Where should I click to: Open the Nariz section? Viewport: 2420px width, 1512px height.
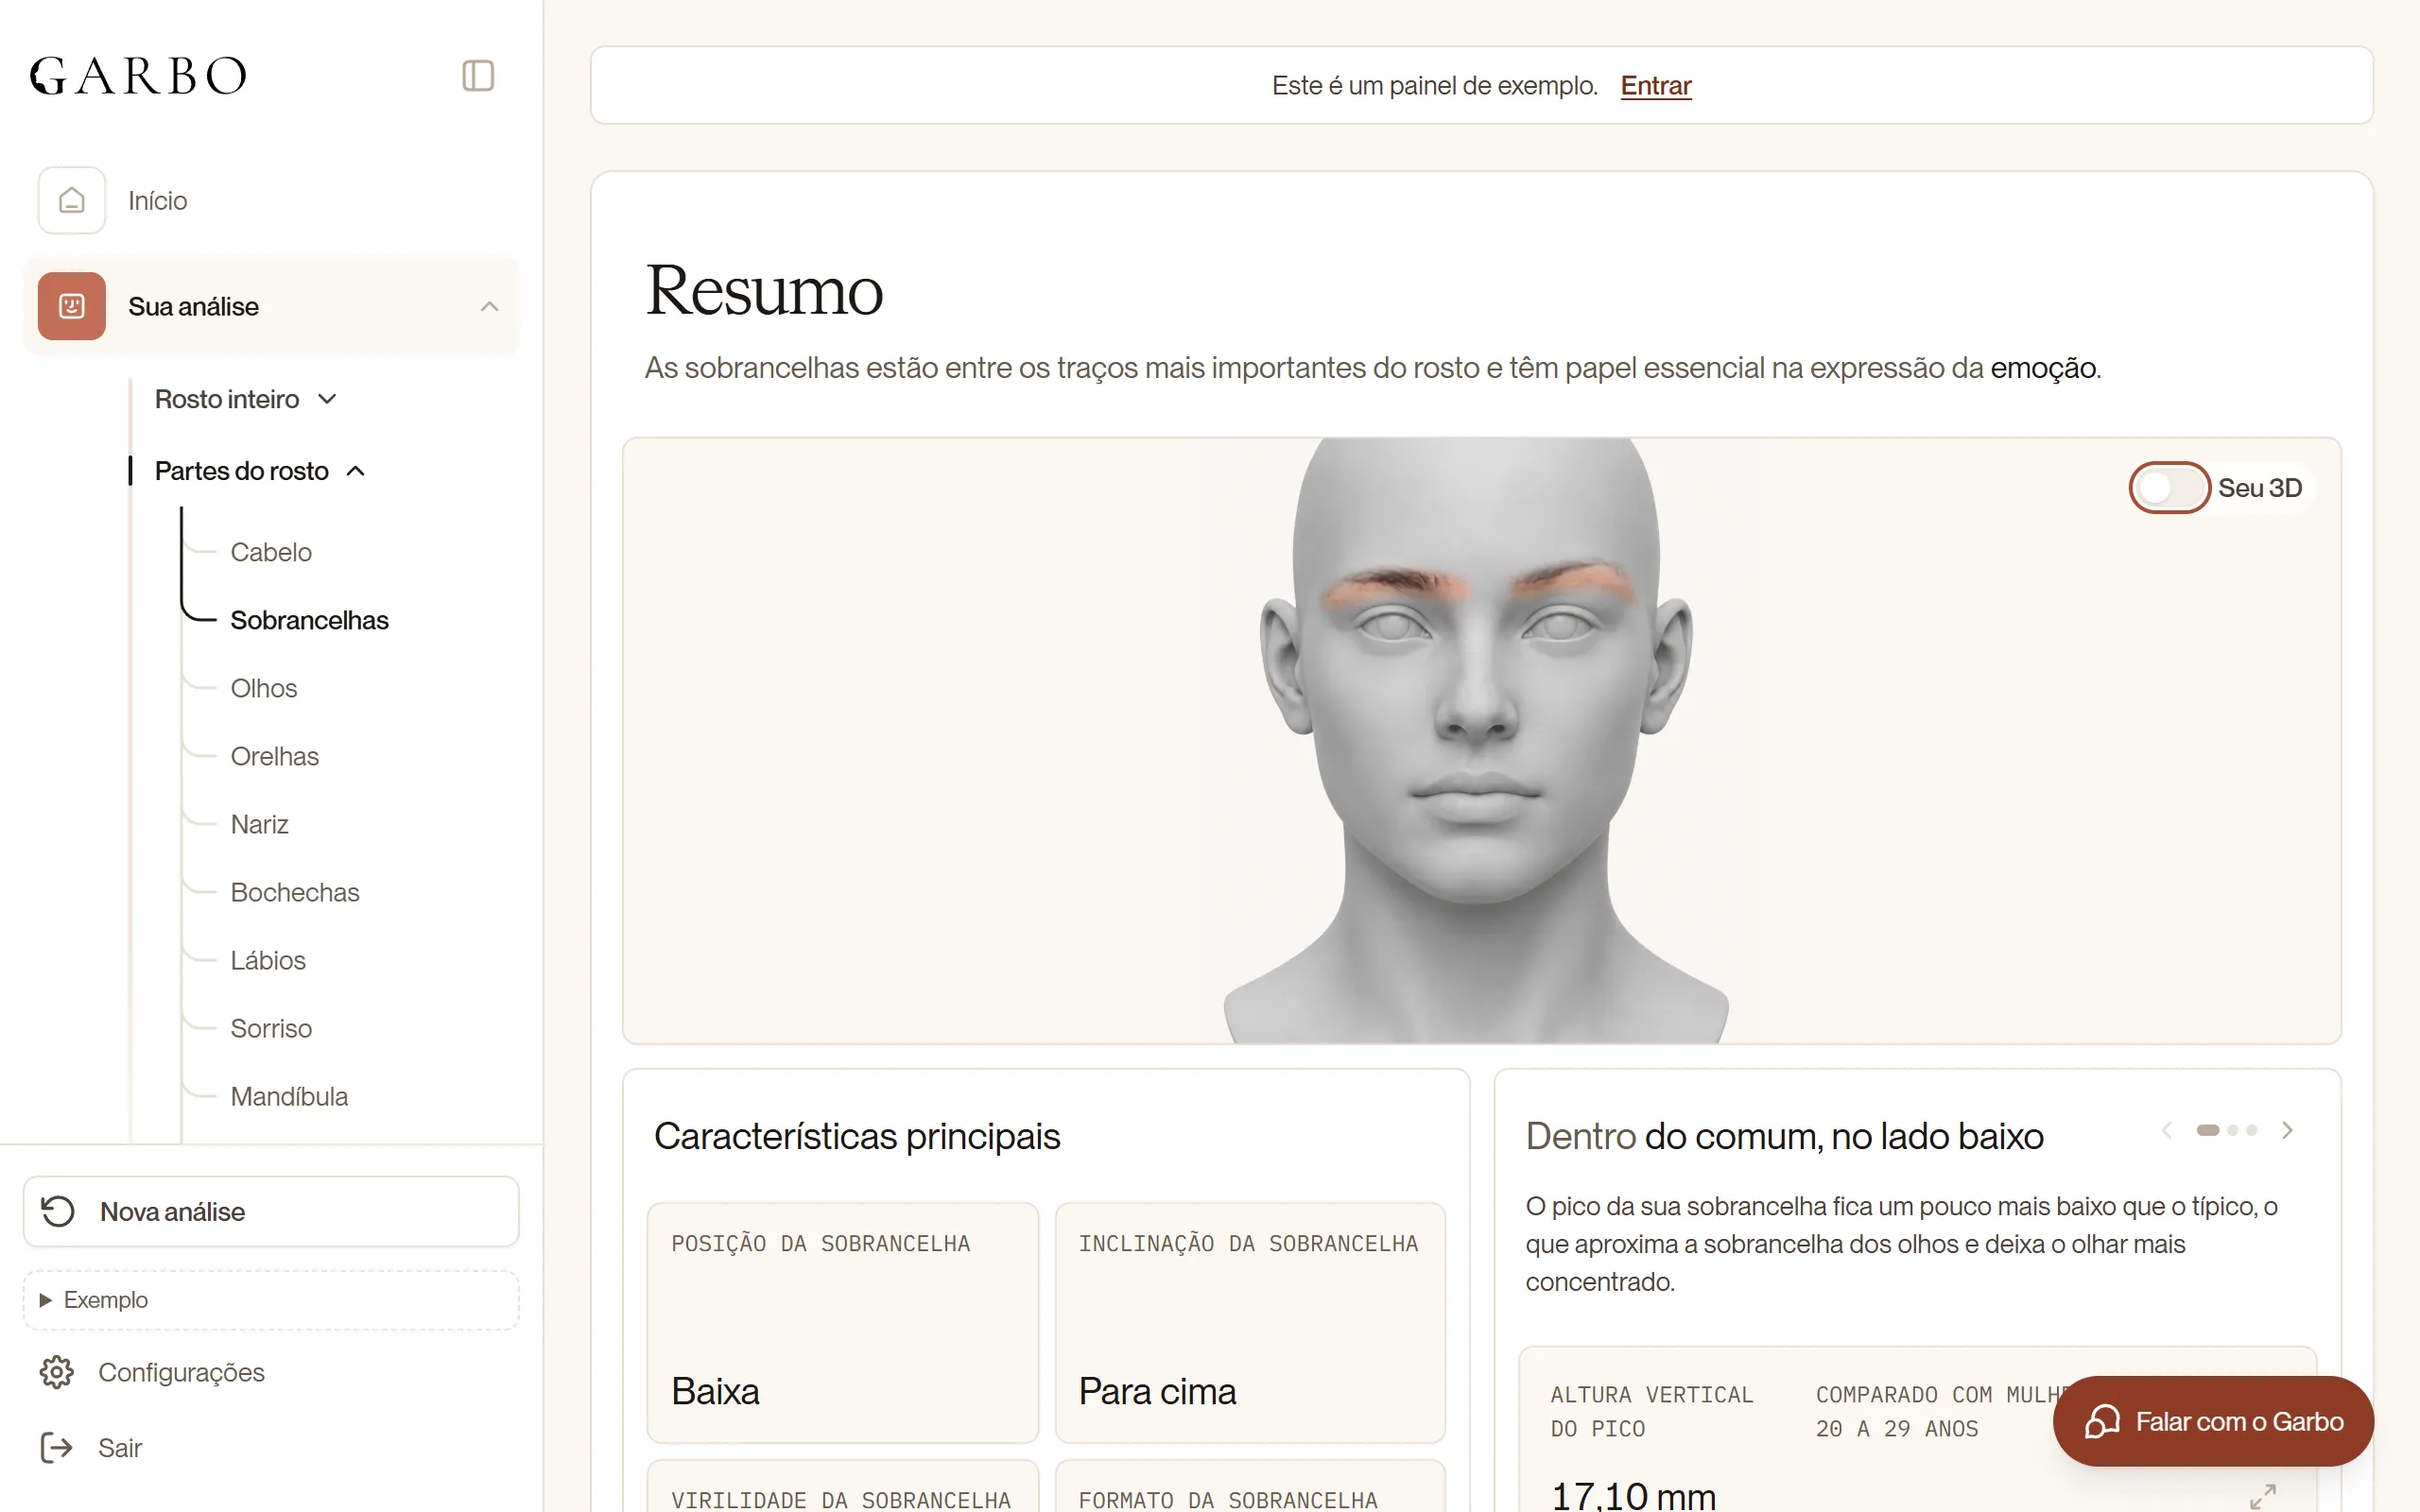260,824
